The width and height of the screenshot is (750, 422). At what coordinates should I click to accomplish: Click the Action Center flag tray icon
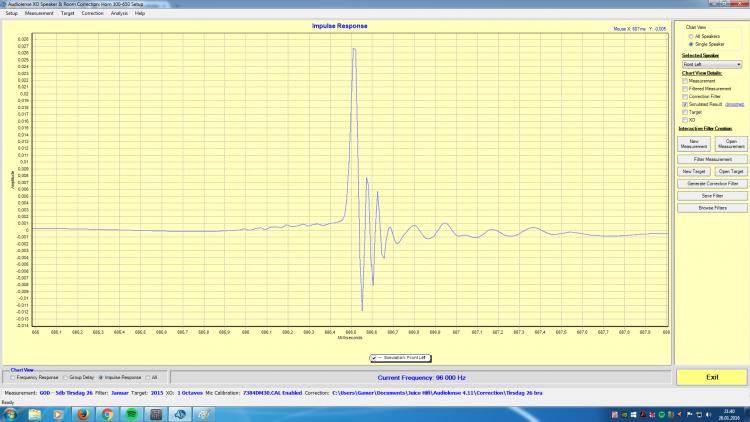[x=689, y=414]
